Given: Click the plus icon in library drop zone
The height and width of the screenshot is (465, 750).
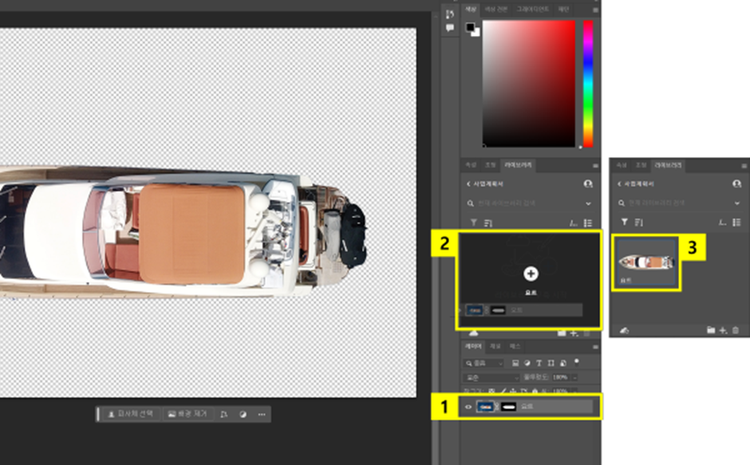Looking at the screenshot, I should pos(530,272).
